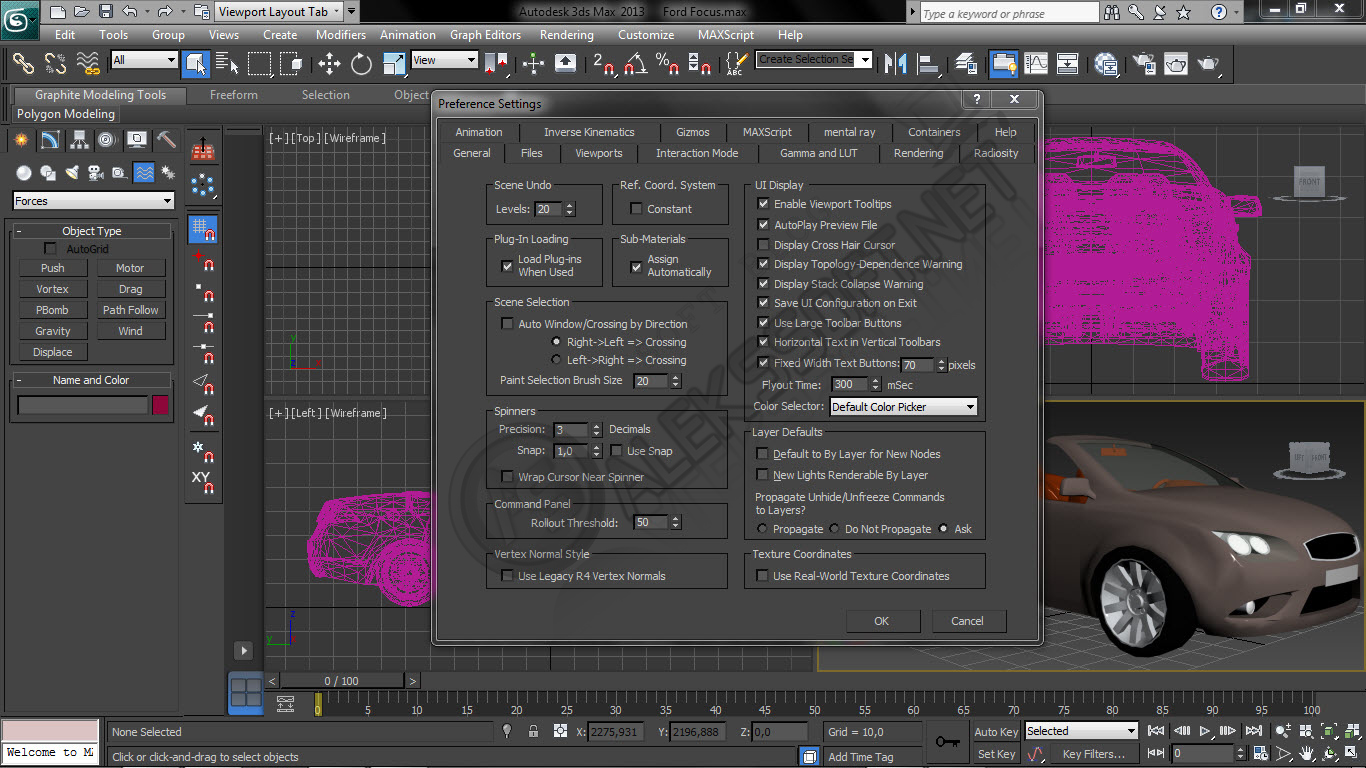Click the Select Object arrow tool
The image size is (1366, 768).
point(195,64)
